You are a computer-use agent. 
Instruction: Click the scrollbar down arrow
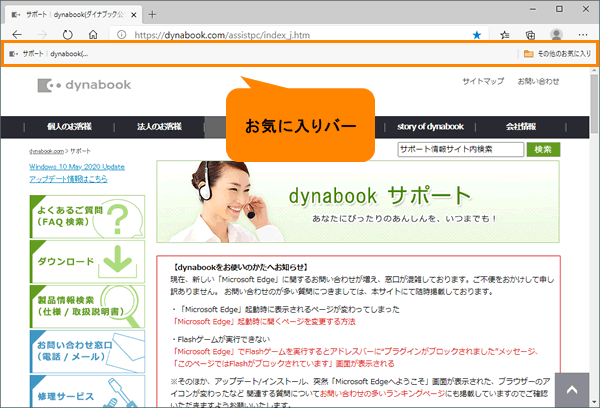click(594, 402)
